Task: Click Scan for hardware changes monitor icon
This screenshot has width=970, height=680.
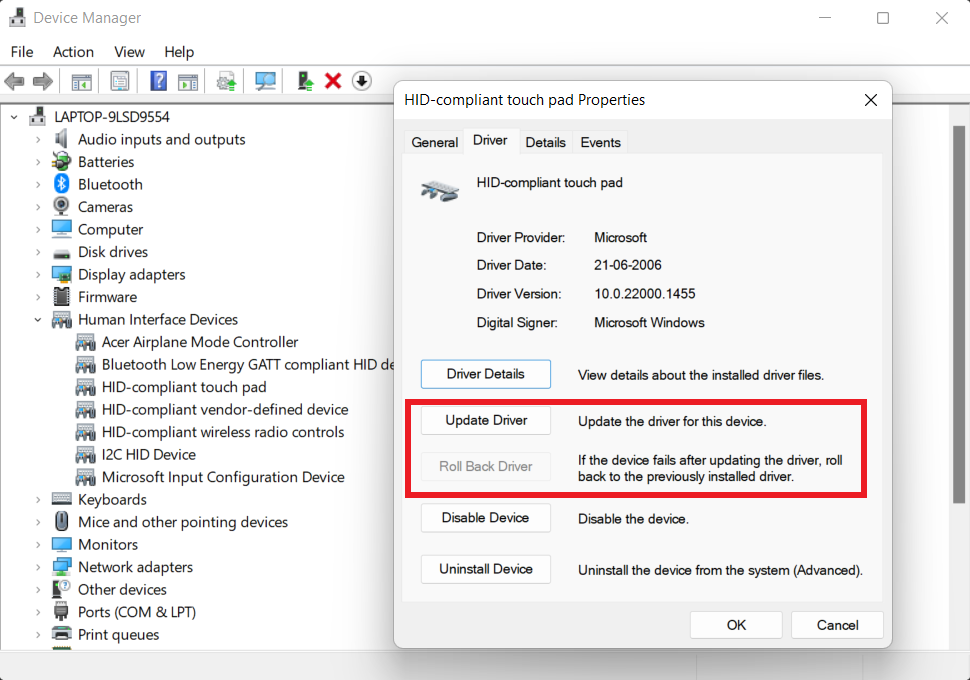Action: (x=265, y=81)
